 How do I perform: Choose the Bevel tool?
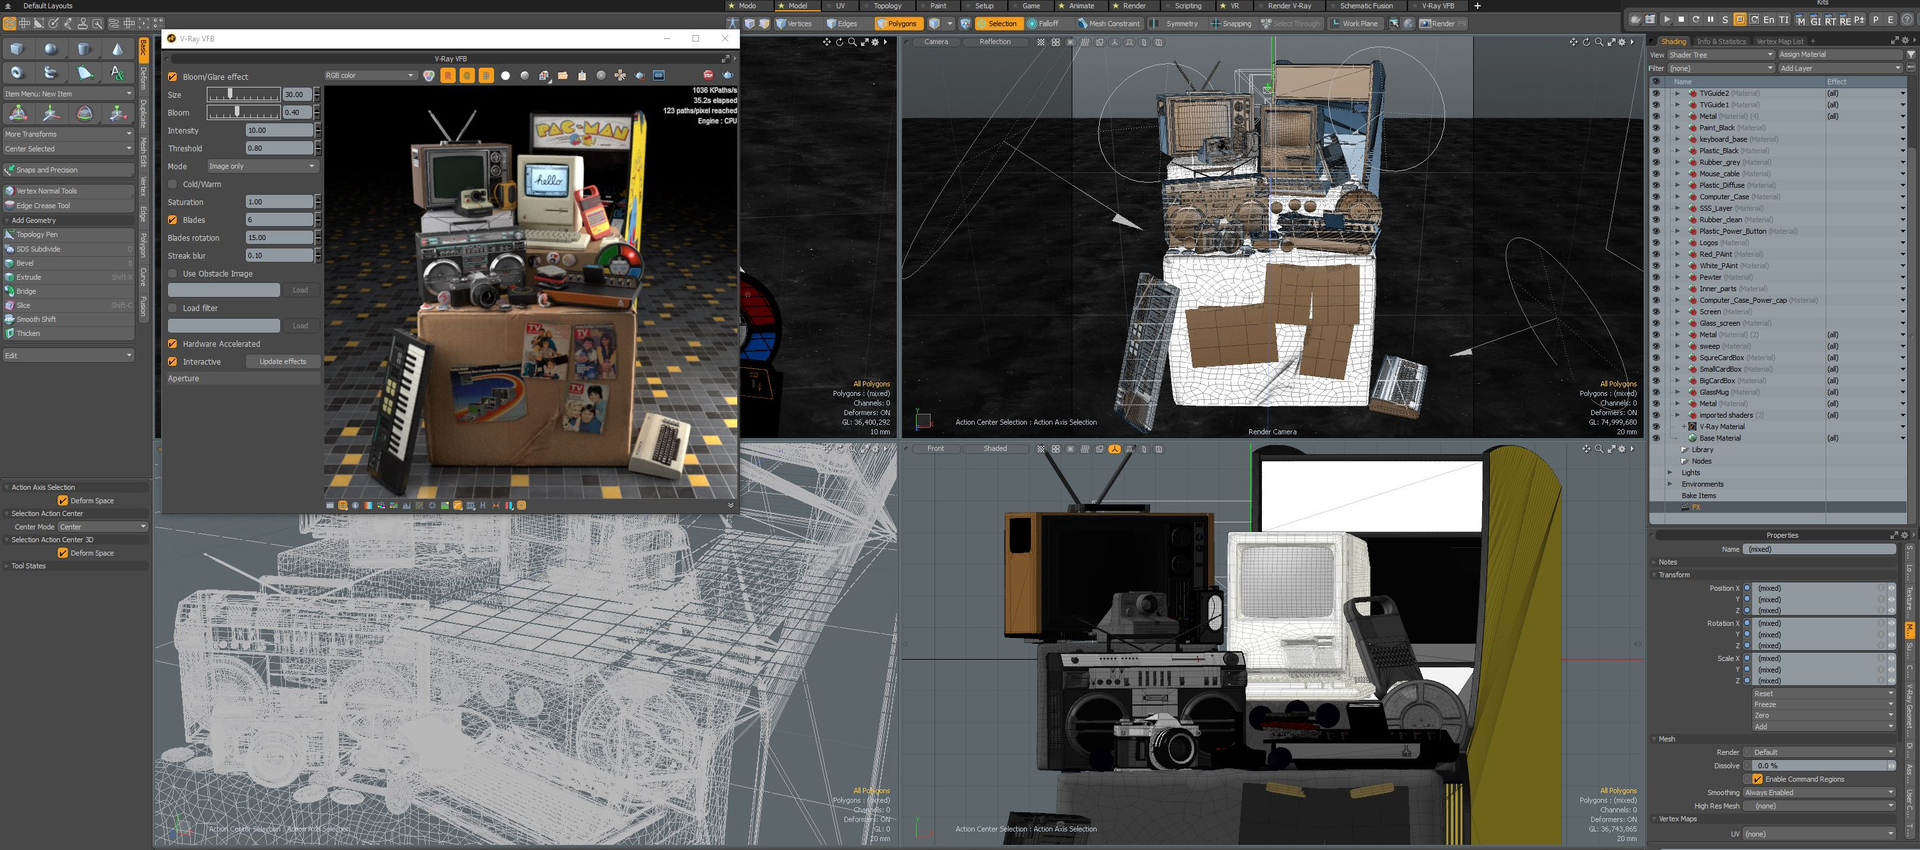pos(69,263)
